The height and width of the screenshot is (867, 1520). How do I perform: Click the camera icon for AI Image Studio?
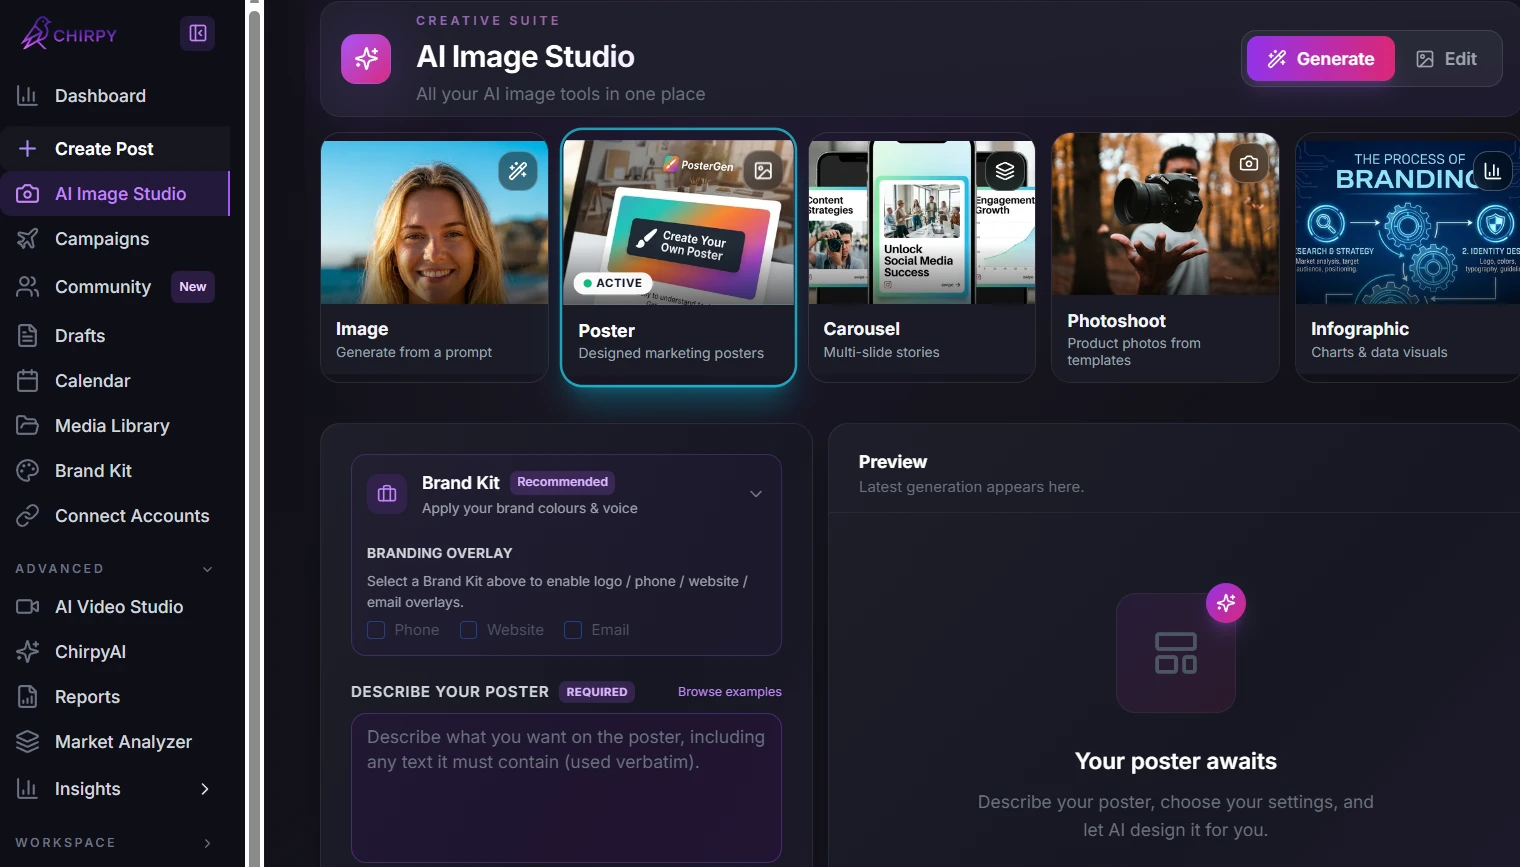click(27, 194)
